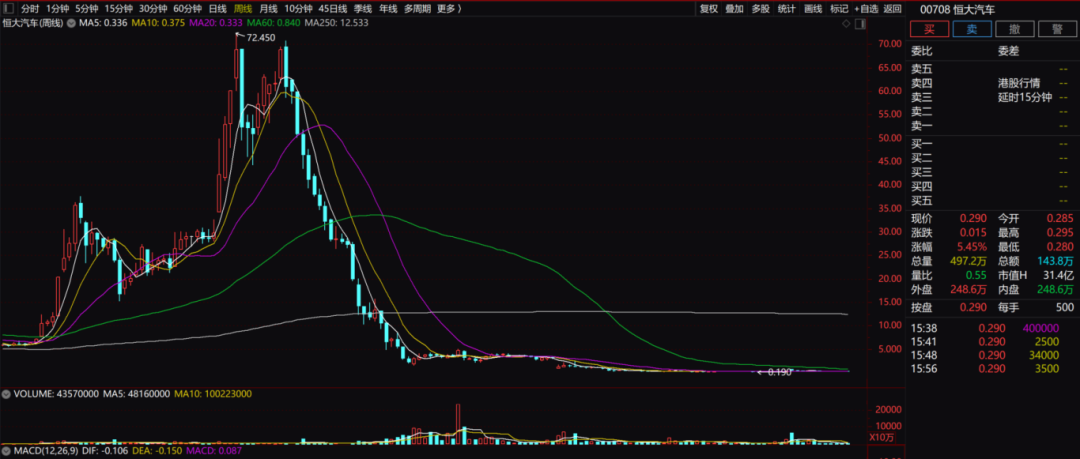Select the 分时 intraday tab
The width and height of the screenshot is (1080, 459).
coord(30,9)
